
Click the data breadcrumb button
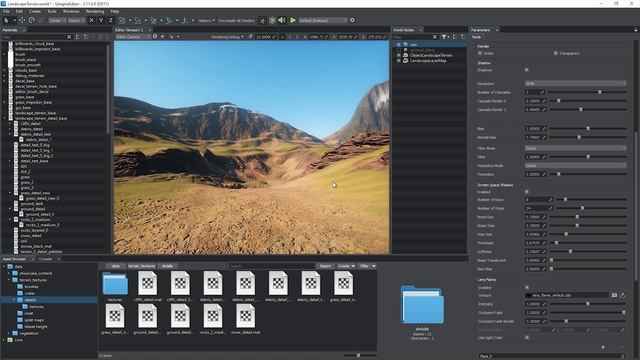coord(116,266)
